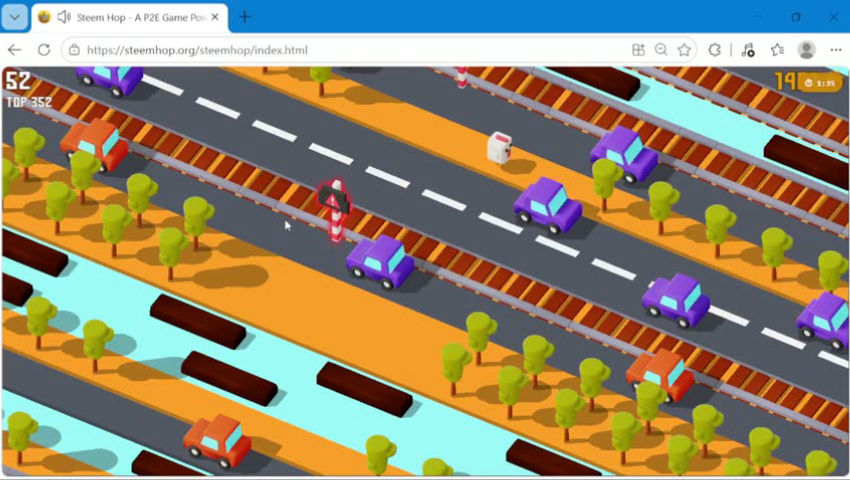Refresh the Steem Hop page
The image size is (850, 480).
pyautogui.click(x=44, y=50)
